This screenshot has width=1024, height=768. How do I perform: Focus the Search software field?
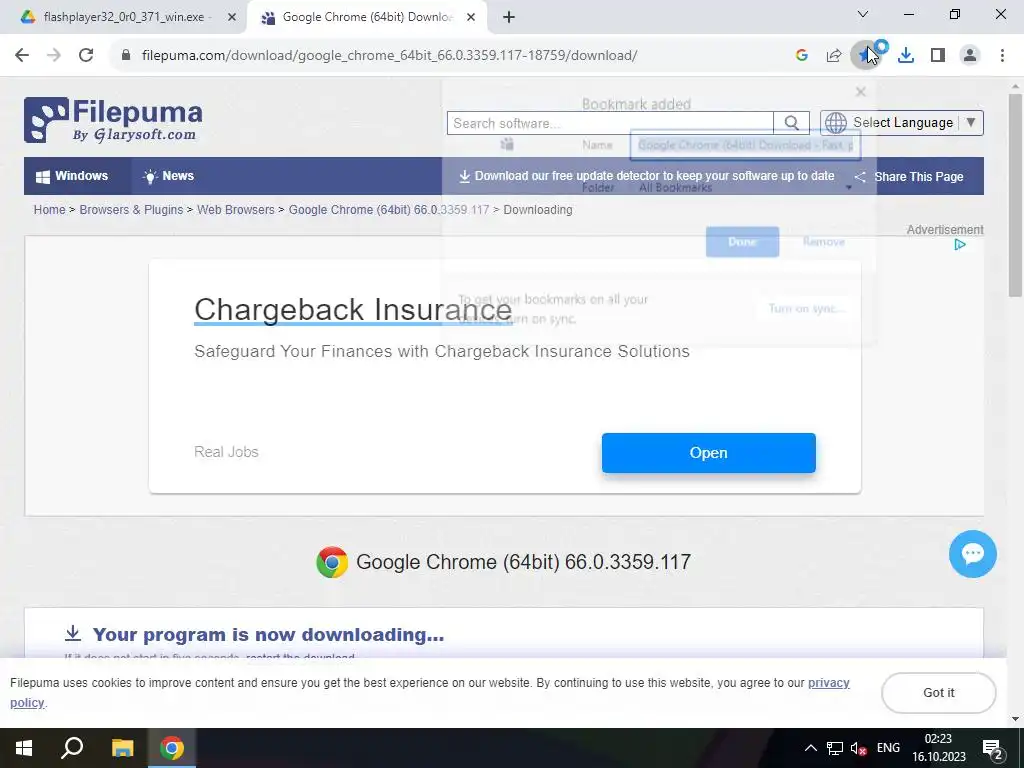(610, 123)
